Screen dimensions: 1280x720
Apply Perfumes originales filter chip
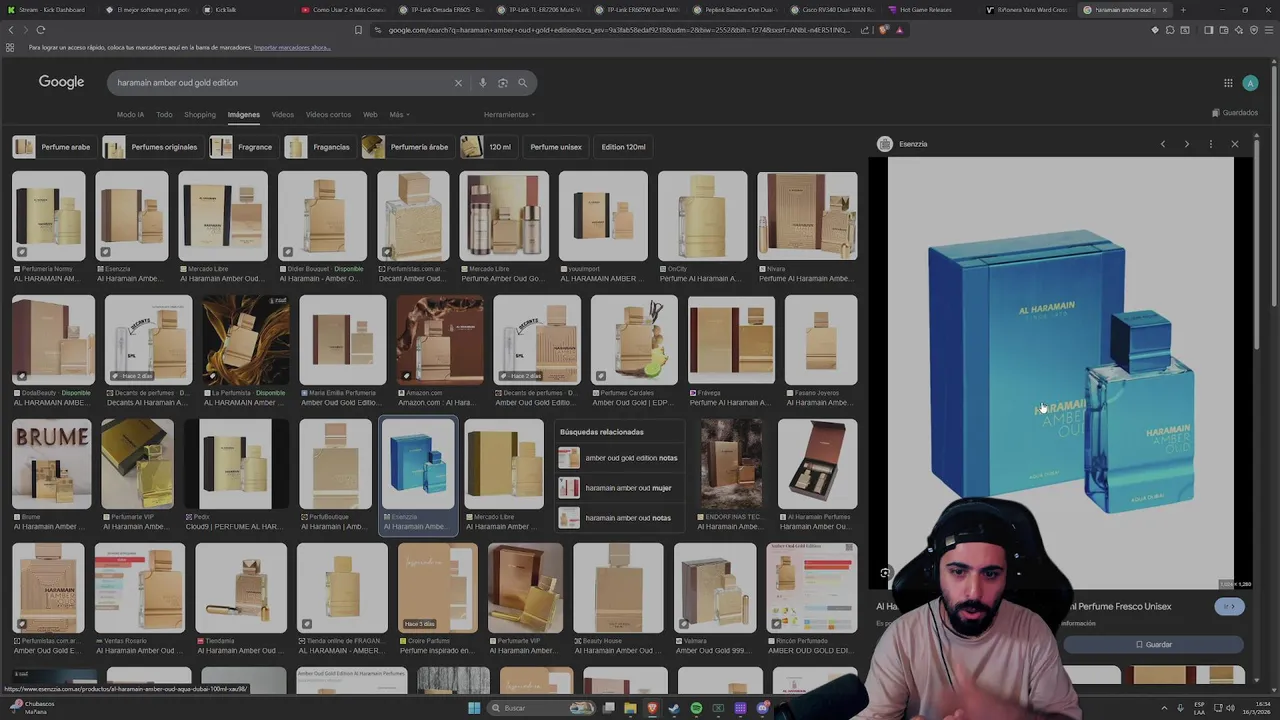[151, 147]
